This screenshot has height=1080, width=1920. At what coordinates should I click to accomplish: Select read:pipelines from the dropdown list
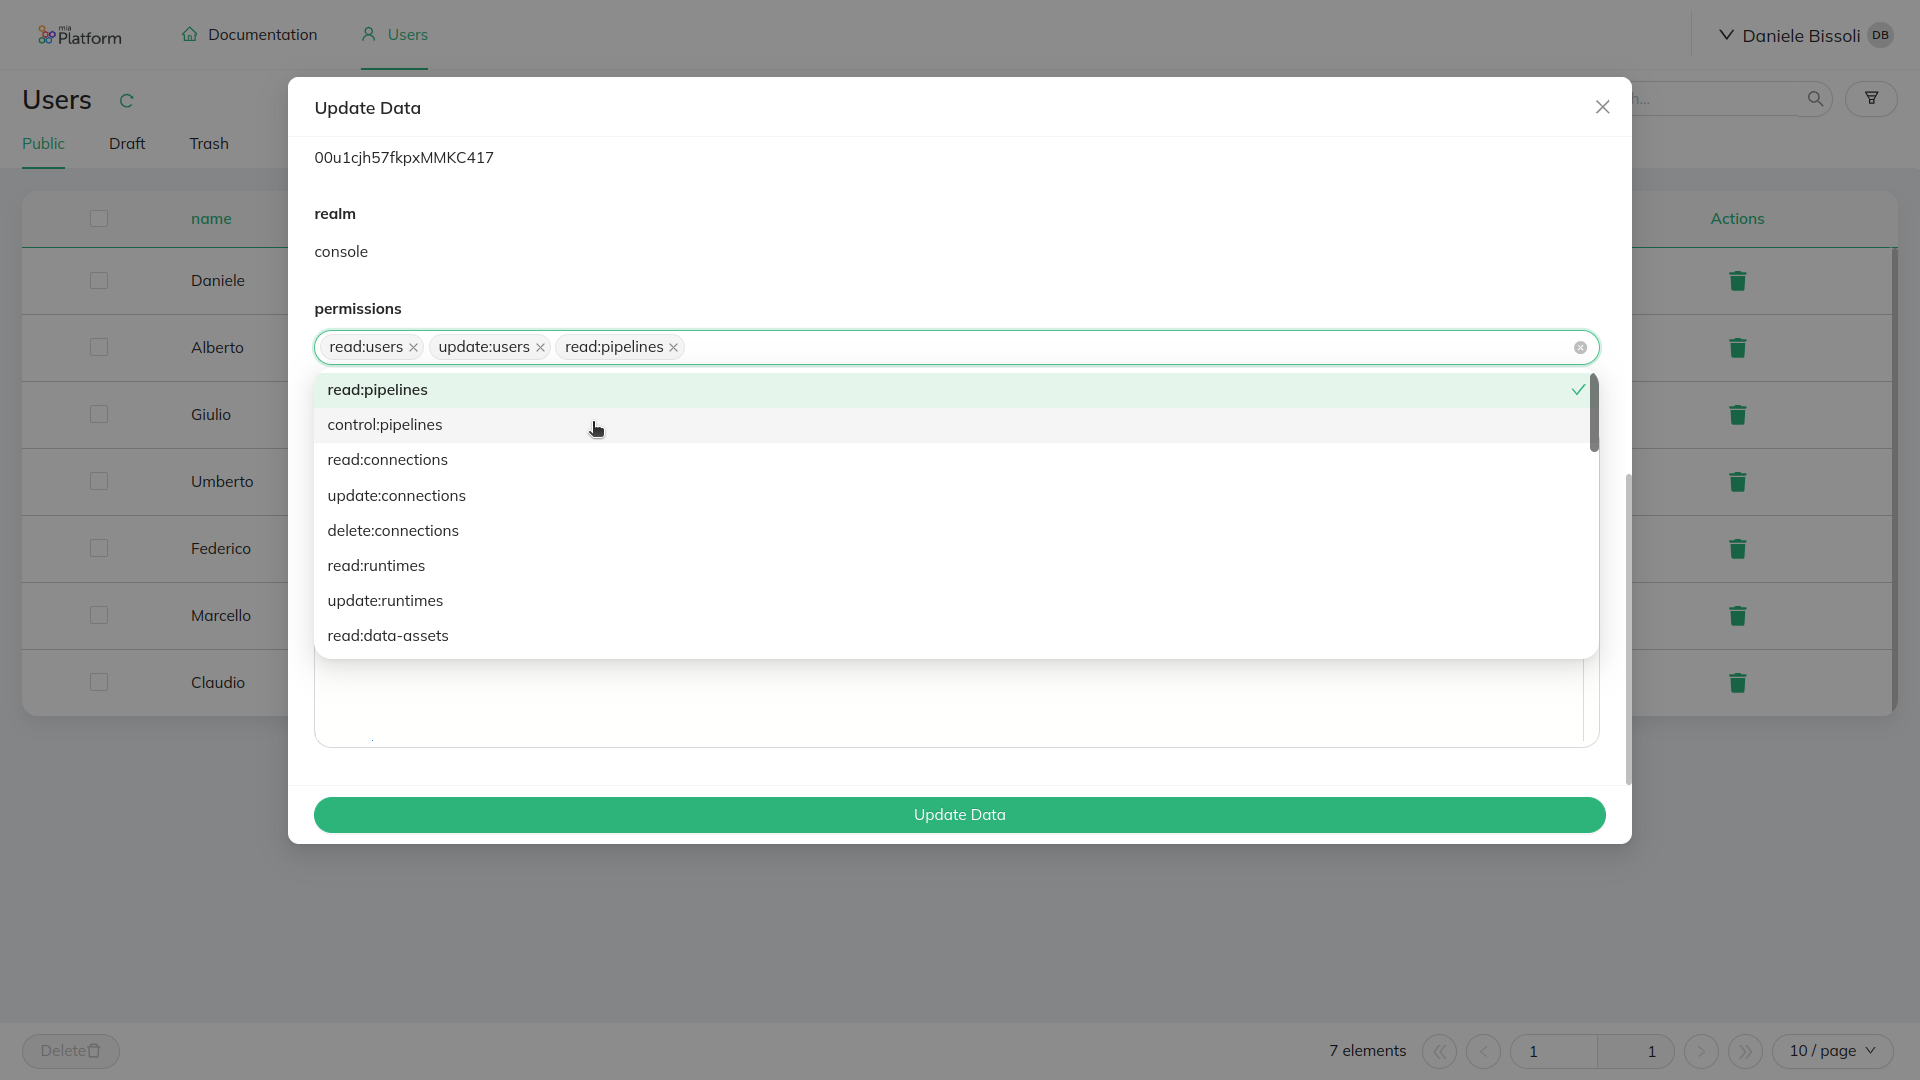pos(377,389)
